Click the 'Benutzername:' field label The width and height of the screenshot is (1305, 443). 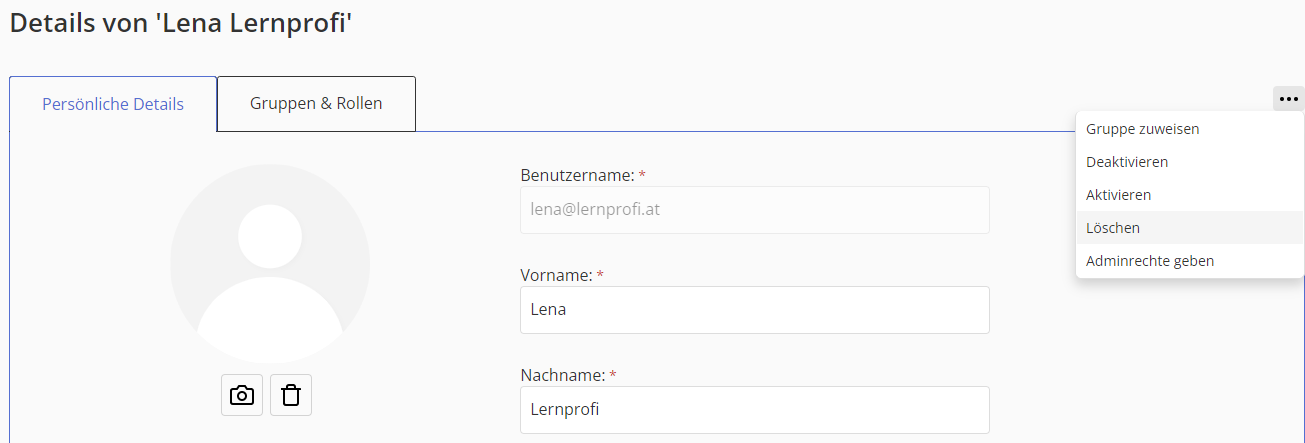click(x=577, y=175)
